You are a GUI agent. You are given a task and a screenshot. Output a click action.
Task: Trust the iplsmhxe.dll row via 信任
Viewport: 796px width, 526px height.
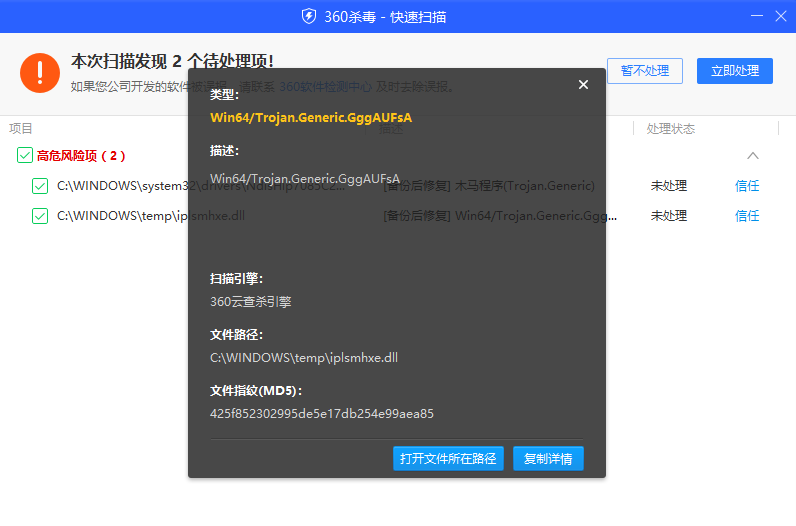(x=747, y=216)
